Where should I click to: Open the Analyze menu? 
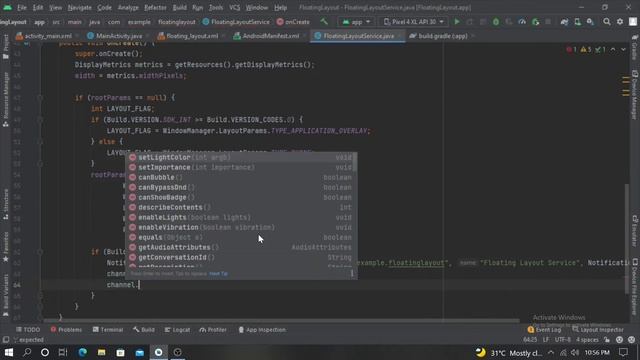pos(128,8)
